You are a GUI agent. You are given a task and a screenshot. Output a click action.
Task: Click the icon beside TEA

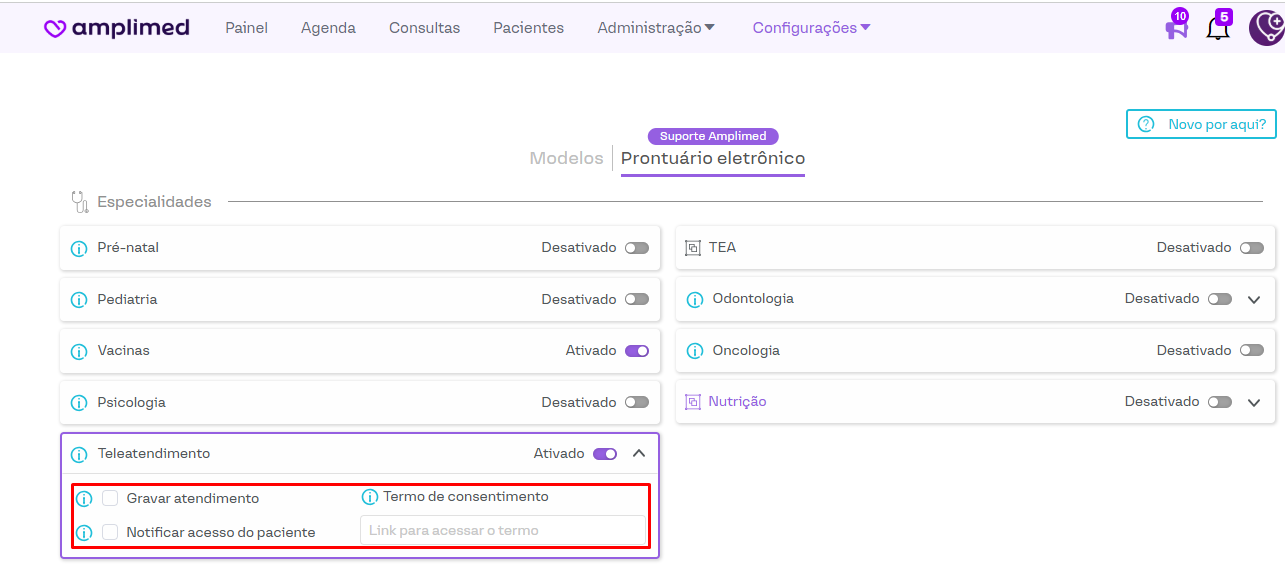[x=693, y=248]
